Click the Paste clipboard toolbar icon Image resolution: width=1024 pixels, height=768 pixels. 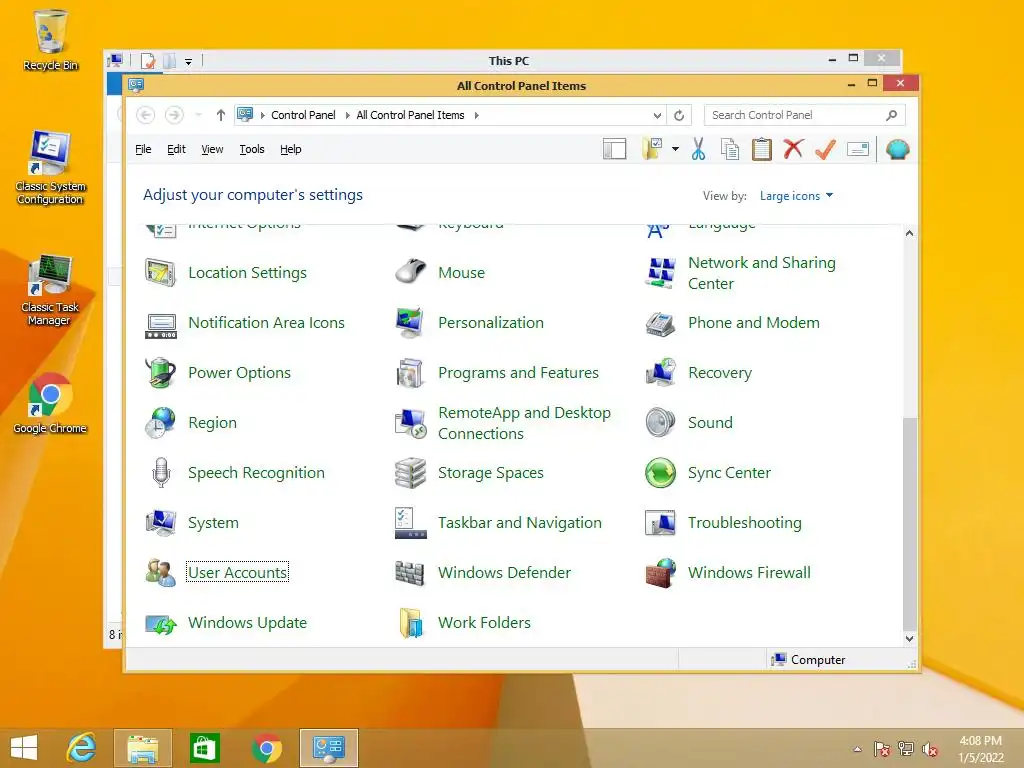(761, 149)
